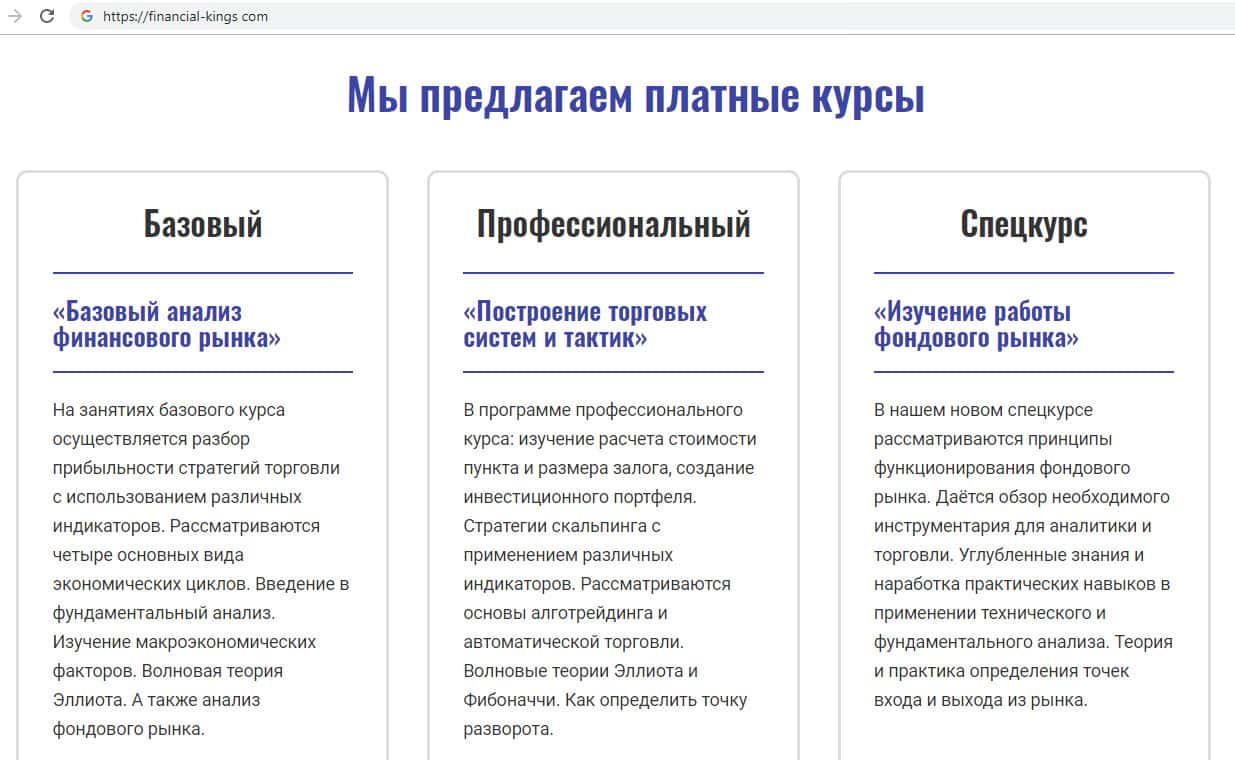Click the paragraph starting "В программе профессионального курса"

pyautogui.click(x=610, y=569)
